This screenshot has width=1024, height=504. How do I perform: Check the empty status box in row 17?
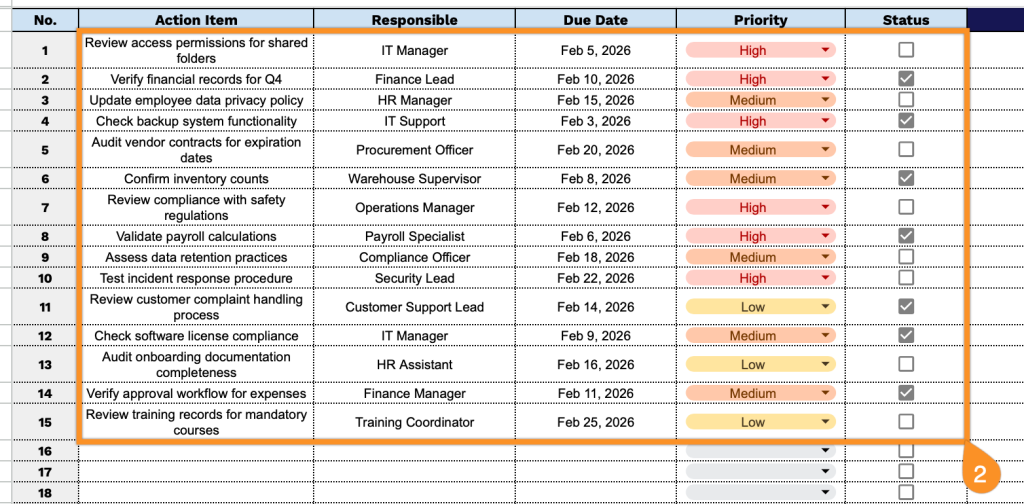(x=906, y=471)
